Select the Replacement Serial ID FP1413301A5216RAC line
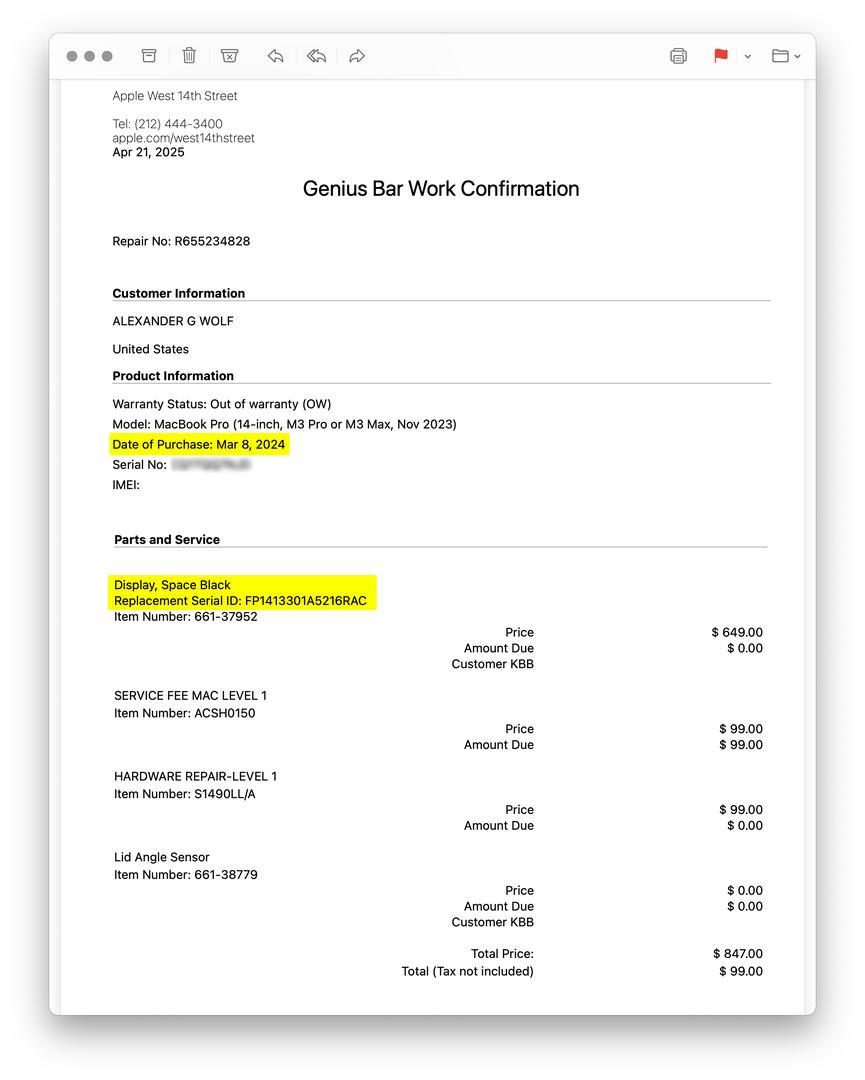This screenshot has width=865, height=1080. coord(240,601)
